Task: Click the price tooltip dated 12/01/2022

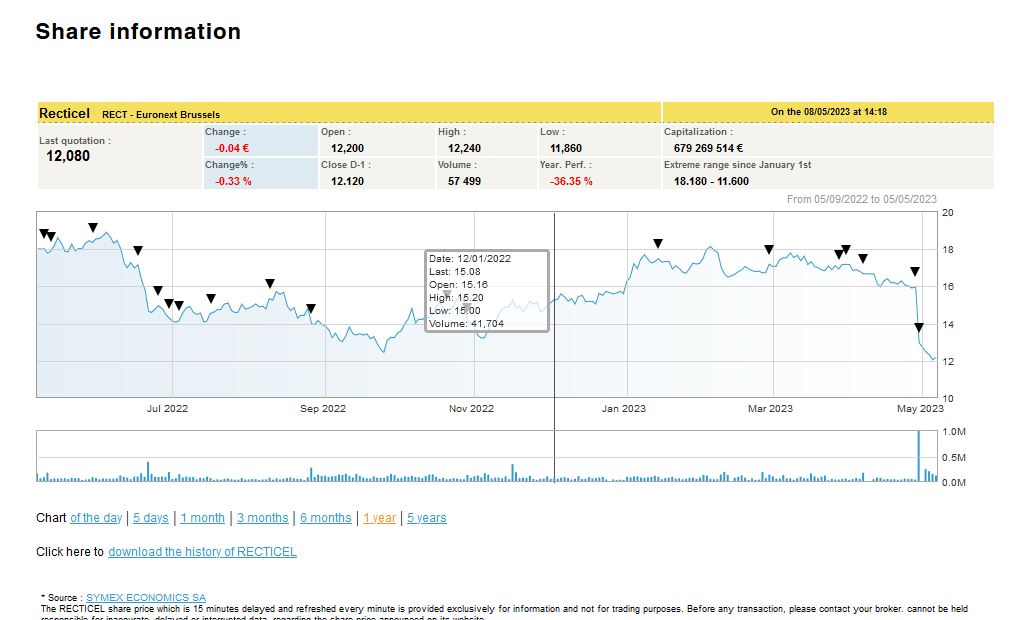Action: tap(486, 291)
